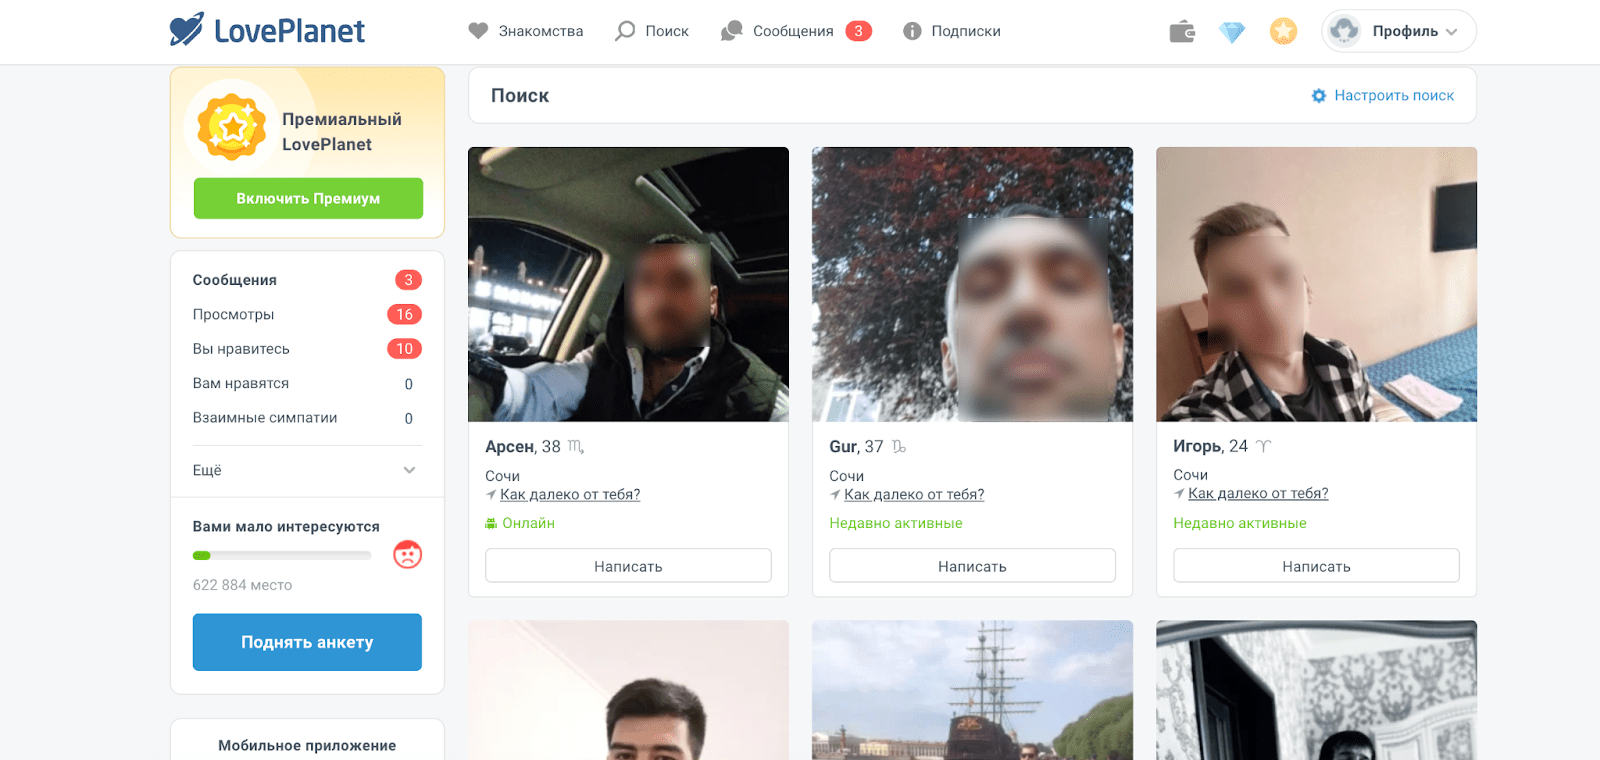Open the sailing ship profile photo
This screenshot has width=1600, height=760.
(x=972, y=690)
